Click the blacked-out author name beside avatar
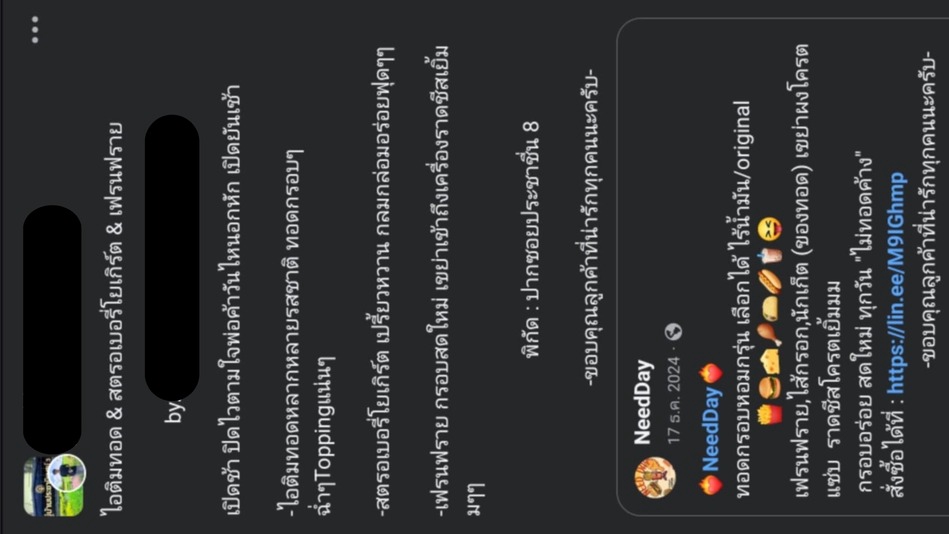The image size is (949, 534). 52,329
